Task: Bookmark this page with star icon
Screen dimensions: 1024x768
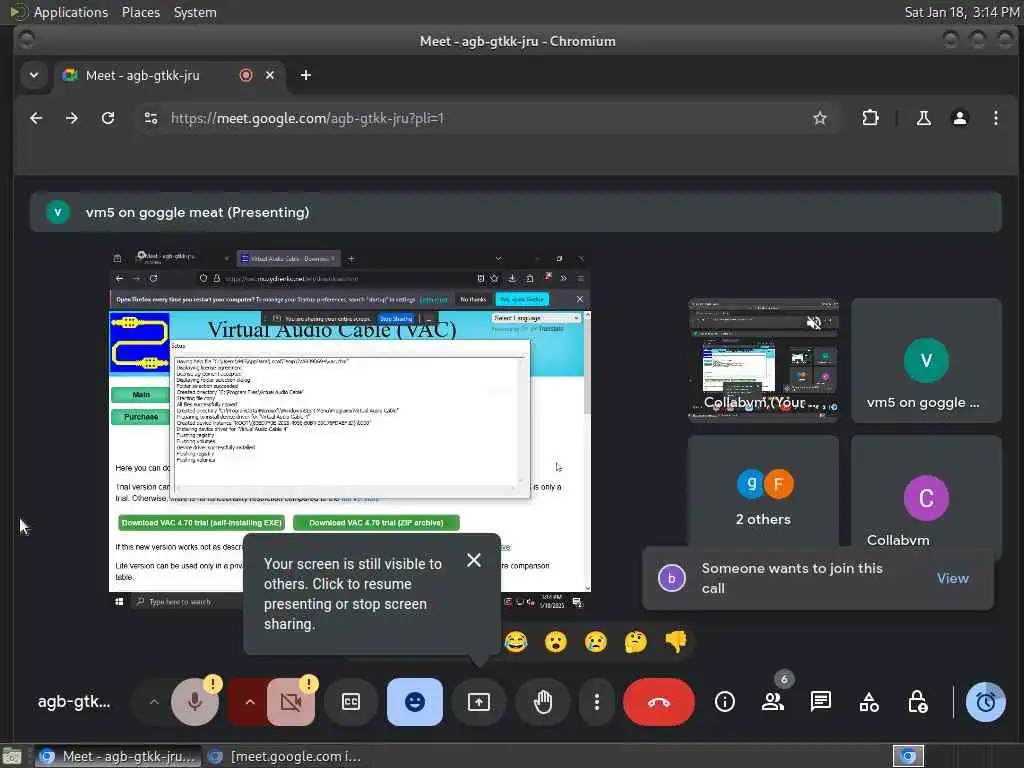Action: pos(820,118)
